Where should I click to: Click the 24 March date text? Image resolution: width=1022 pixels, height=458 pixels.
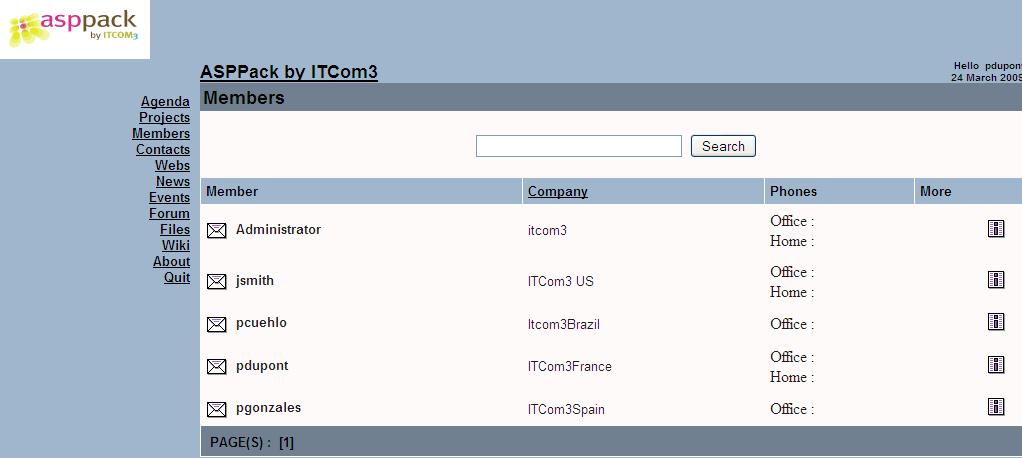pos(986,78)
